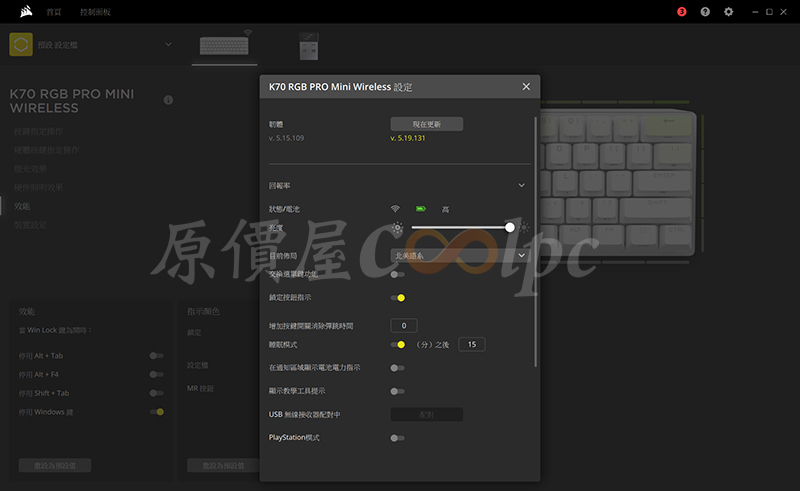Click the 高 battery level text
The width and height of the screenshot is (800, 491).
point(445,209)
